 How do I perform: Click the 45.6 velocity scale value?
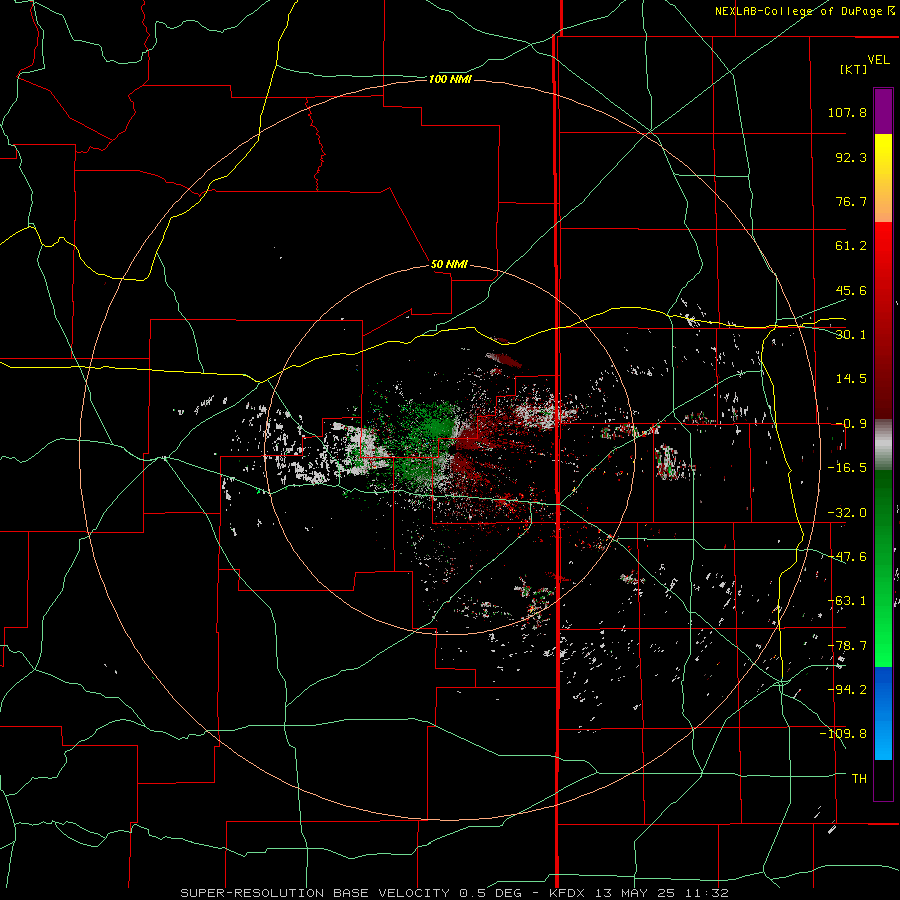[851, 290]
